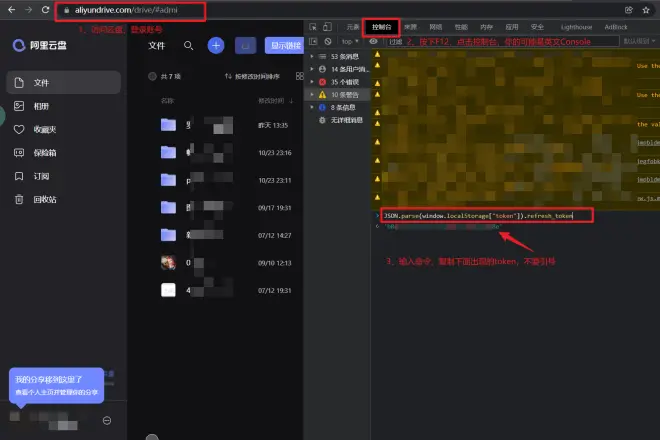
Task: Toggle the DevTools device toolbar icon
Action: tap(327, 27)
